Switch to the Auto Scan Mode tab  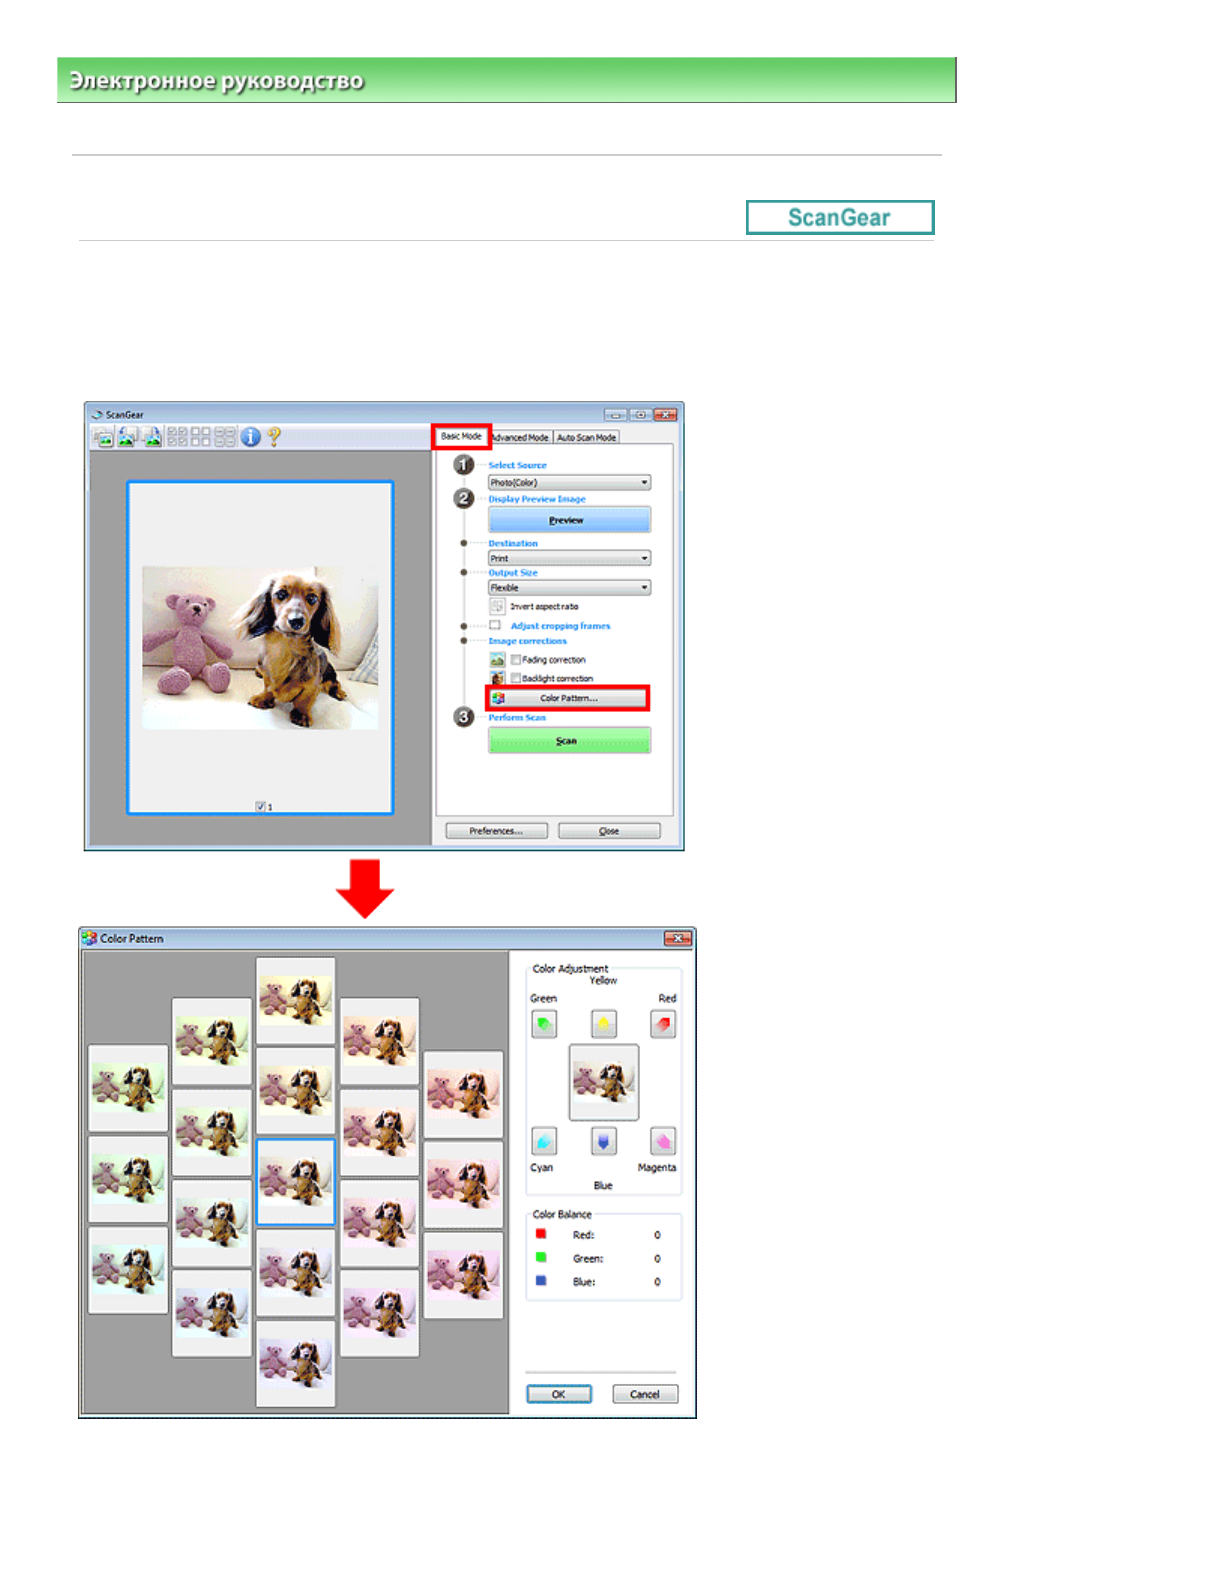pyautogui.click(x=586, y=437)
